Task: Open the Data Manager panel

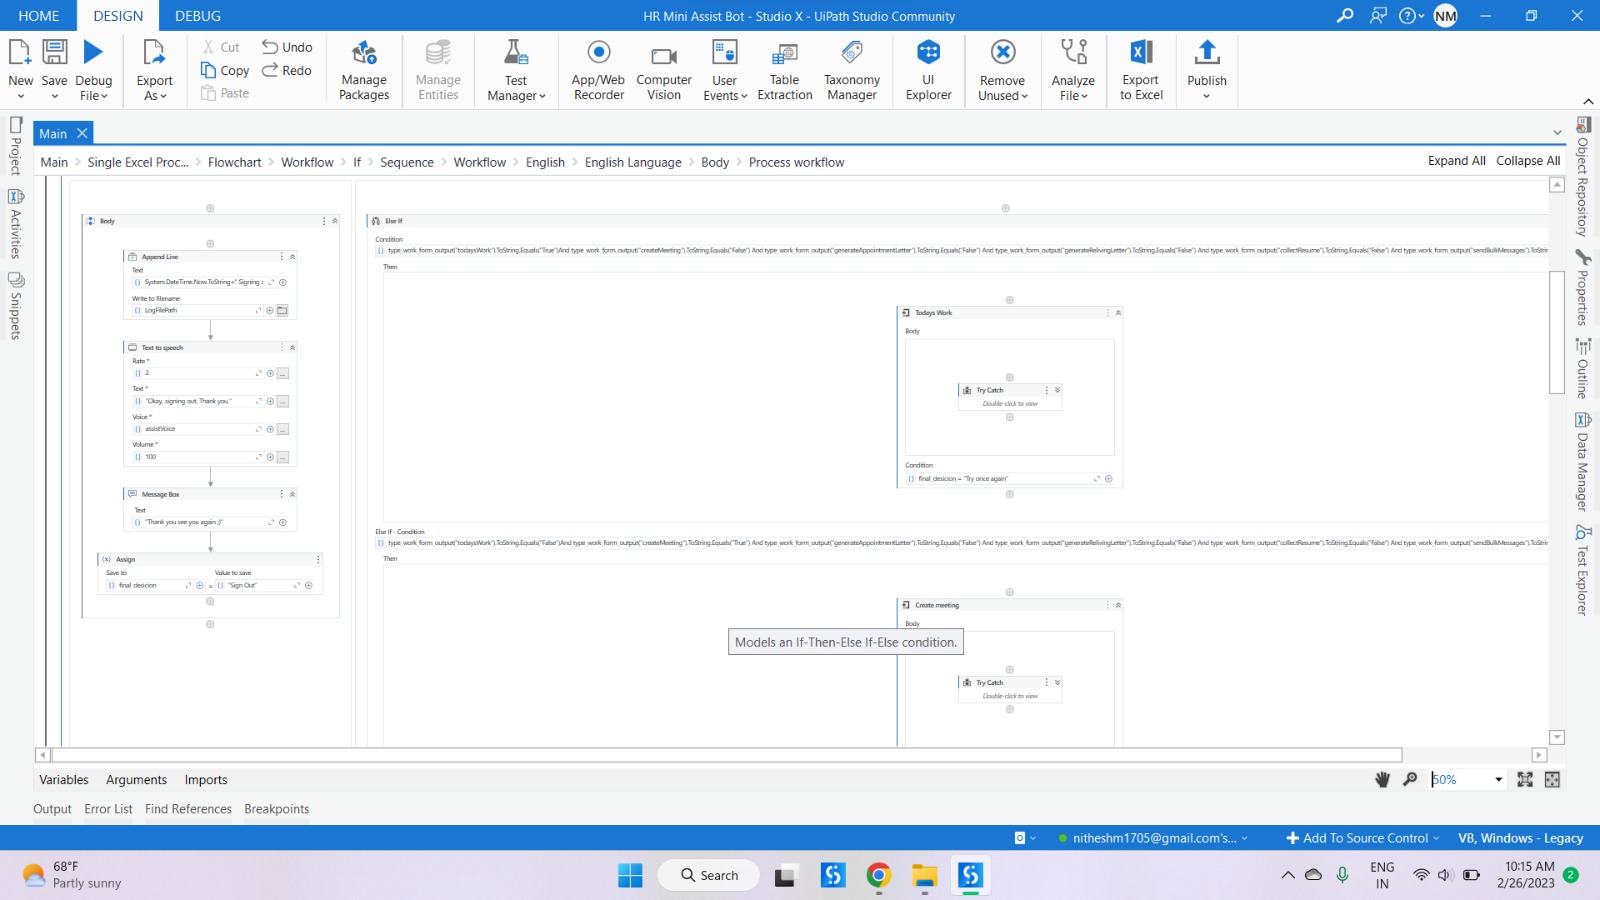Action: (1583, 461)
